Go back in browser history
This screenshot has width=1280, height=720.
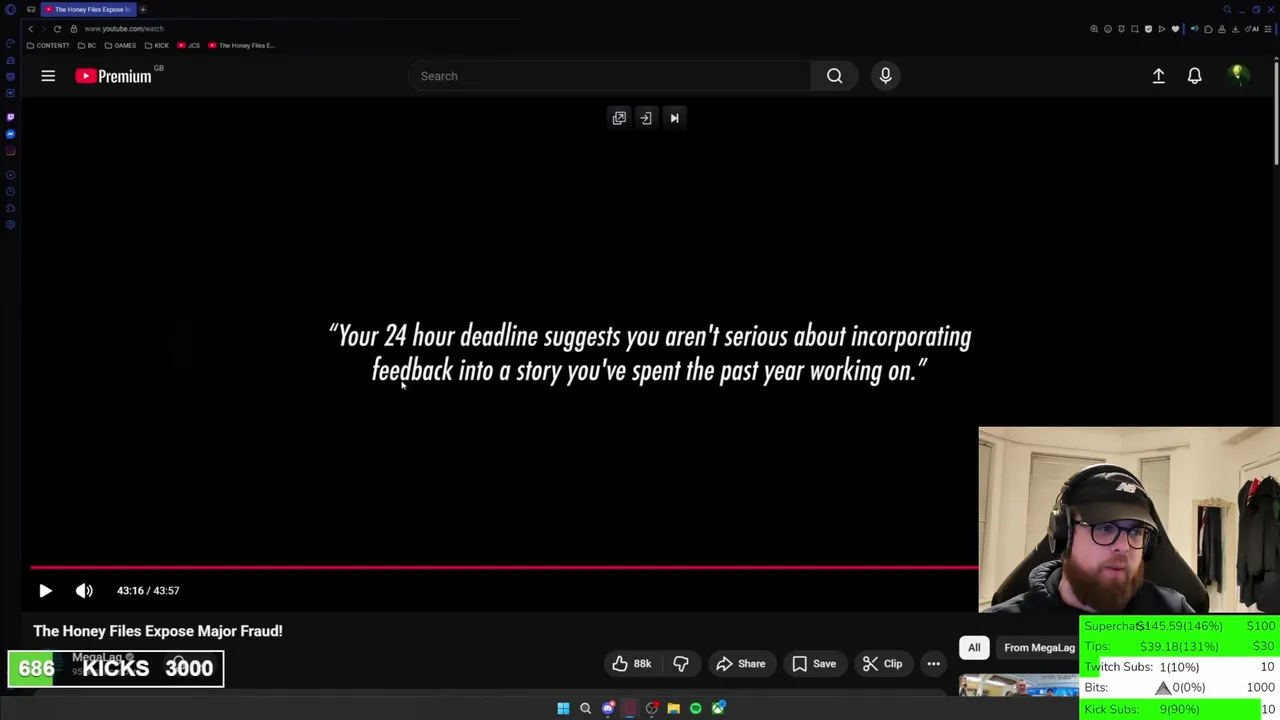[31, 29]
